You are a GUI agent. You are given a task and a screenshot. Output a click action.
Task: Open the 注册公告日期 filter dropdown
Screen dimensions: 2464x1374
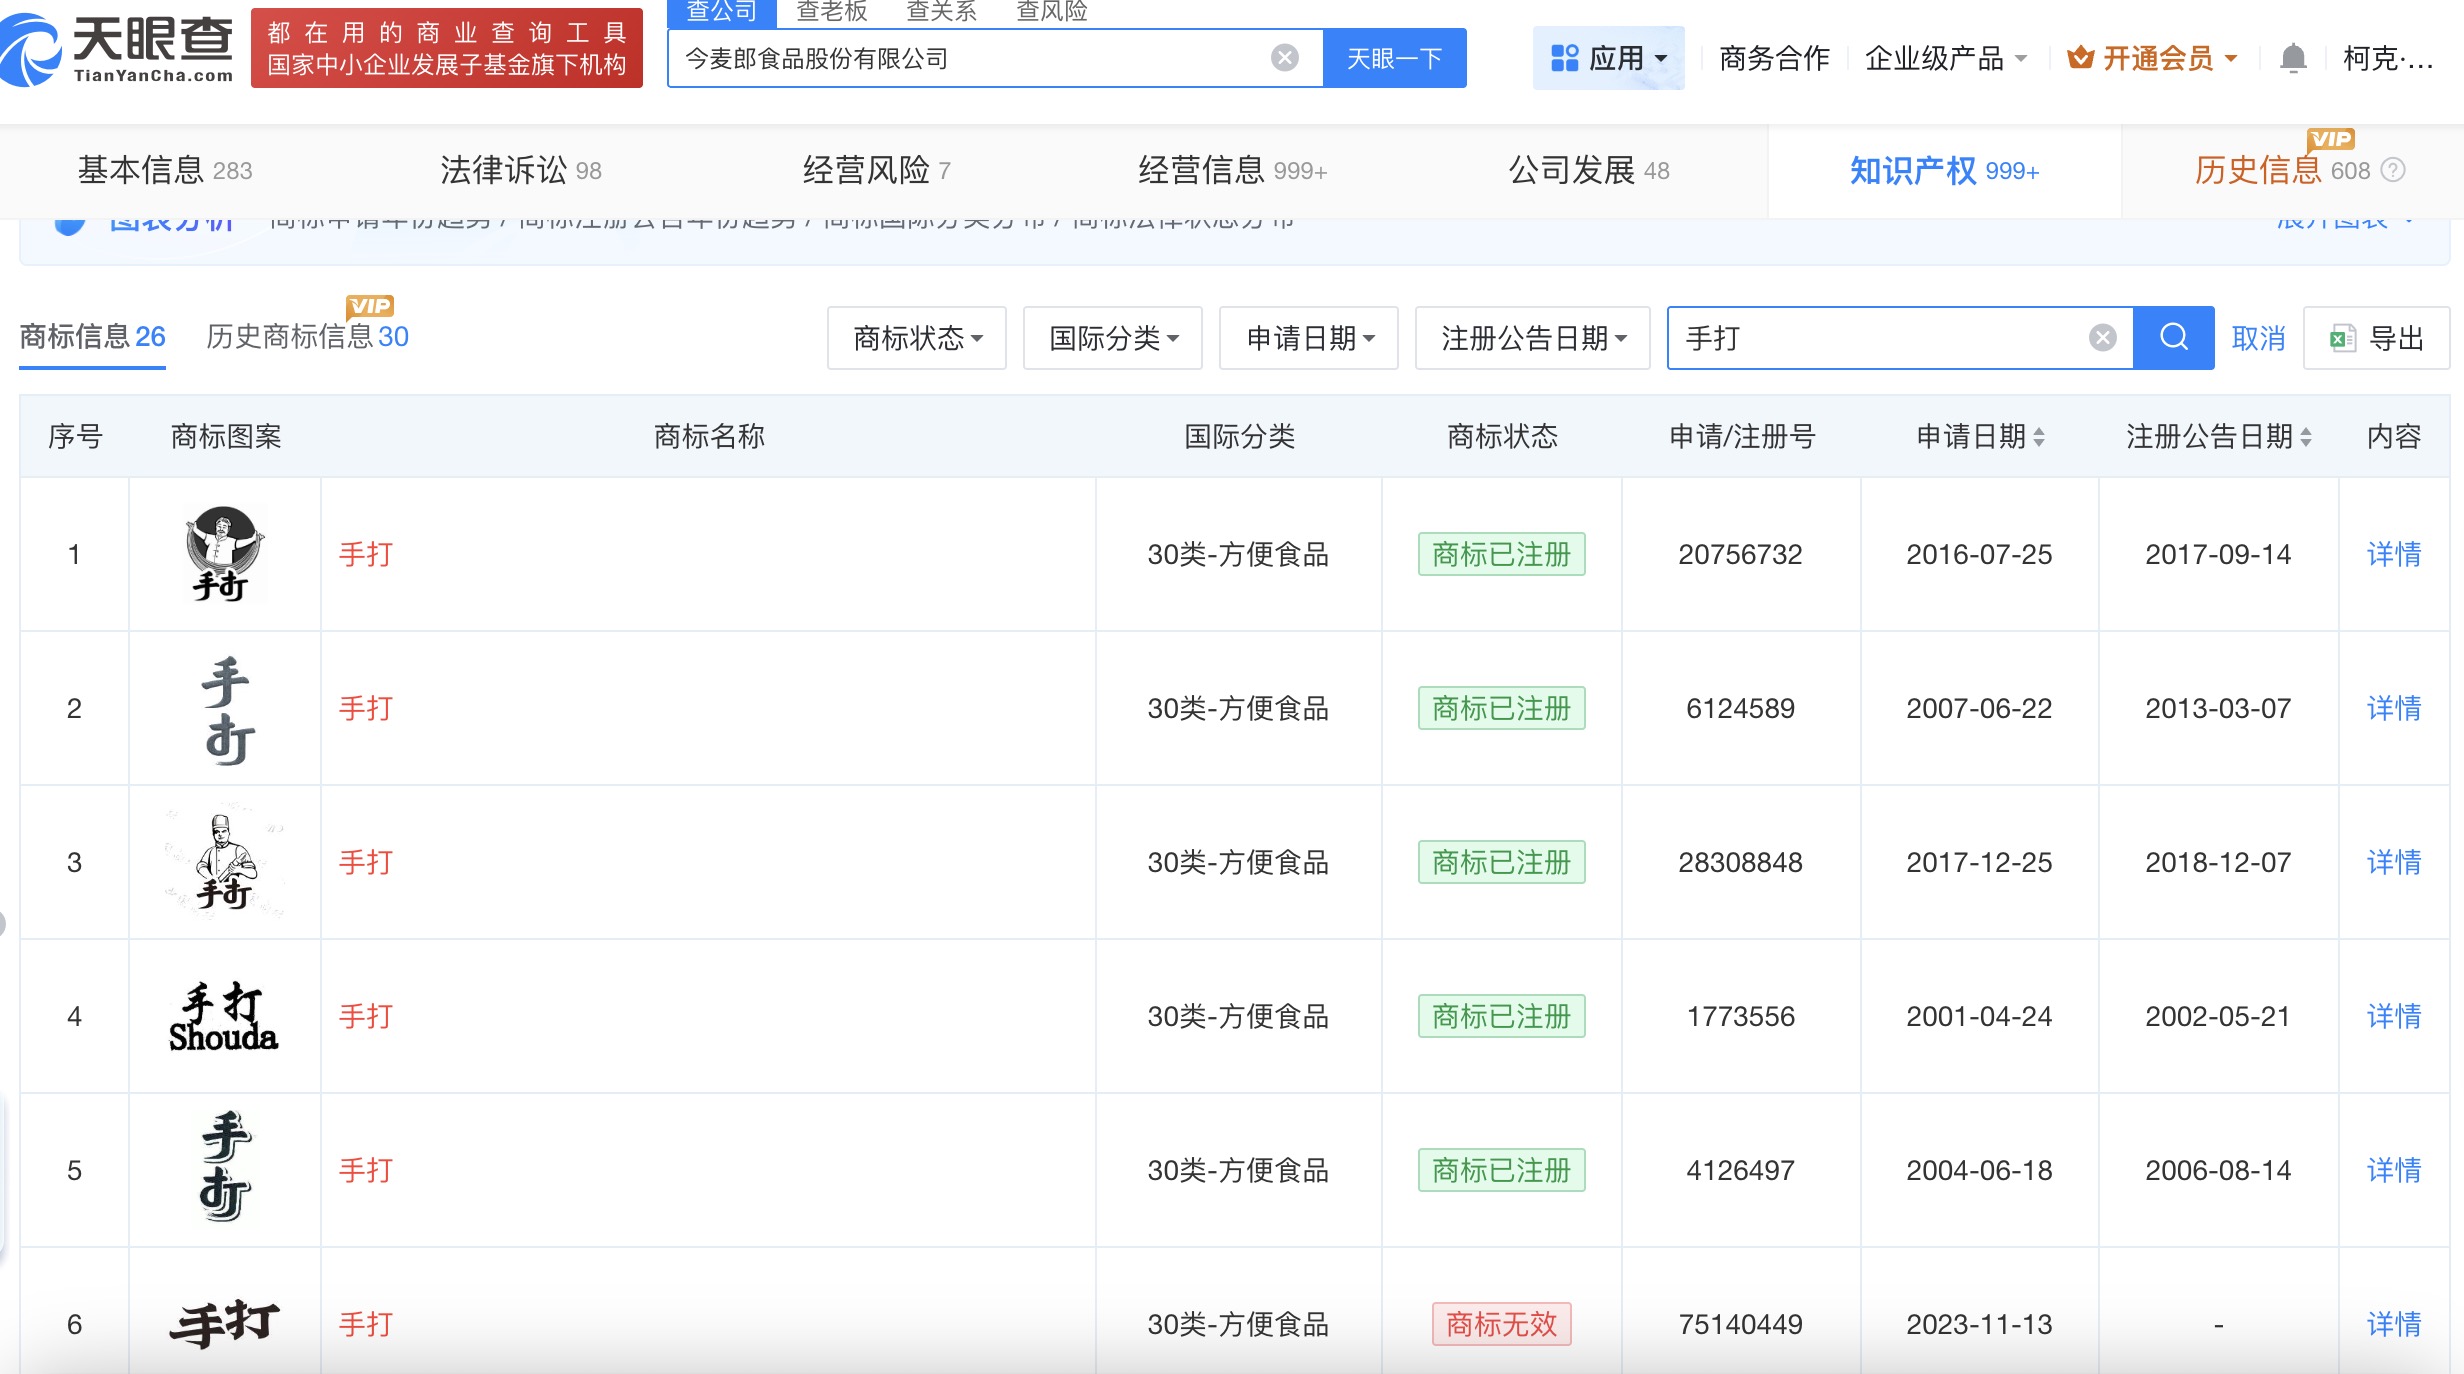point(1532,338)
